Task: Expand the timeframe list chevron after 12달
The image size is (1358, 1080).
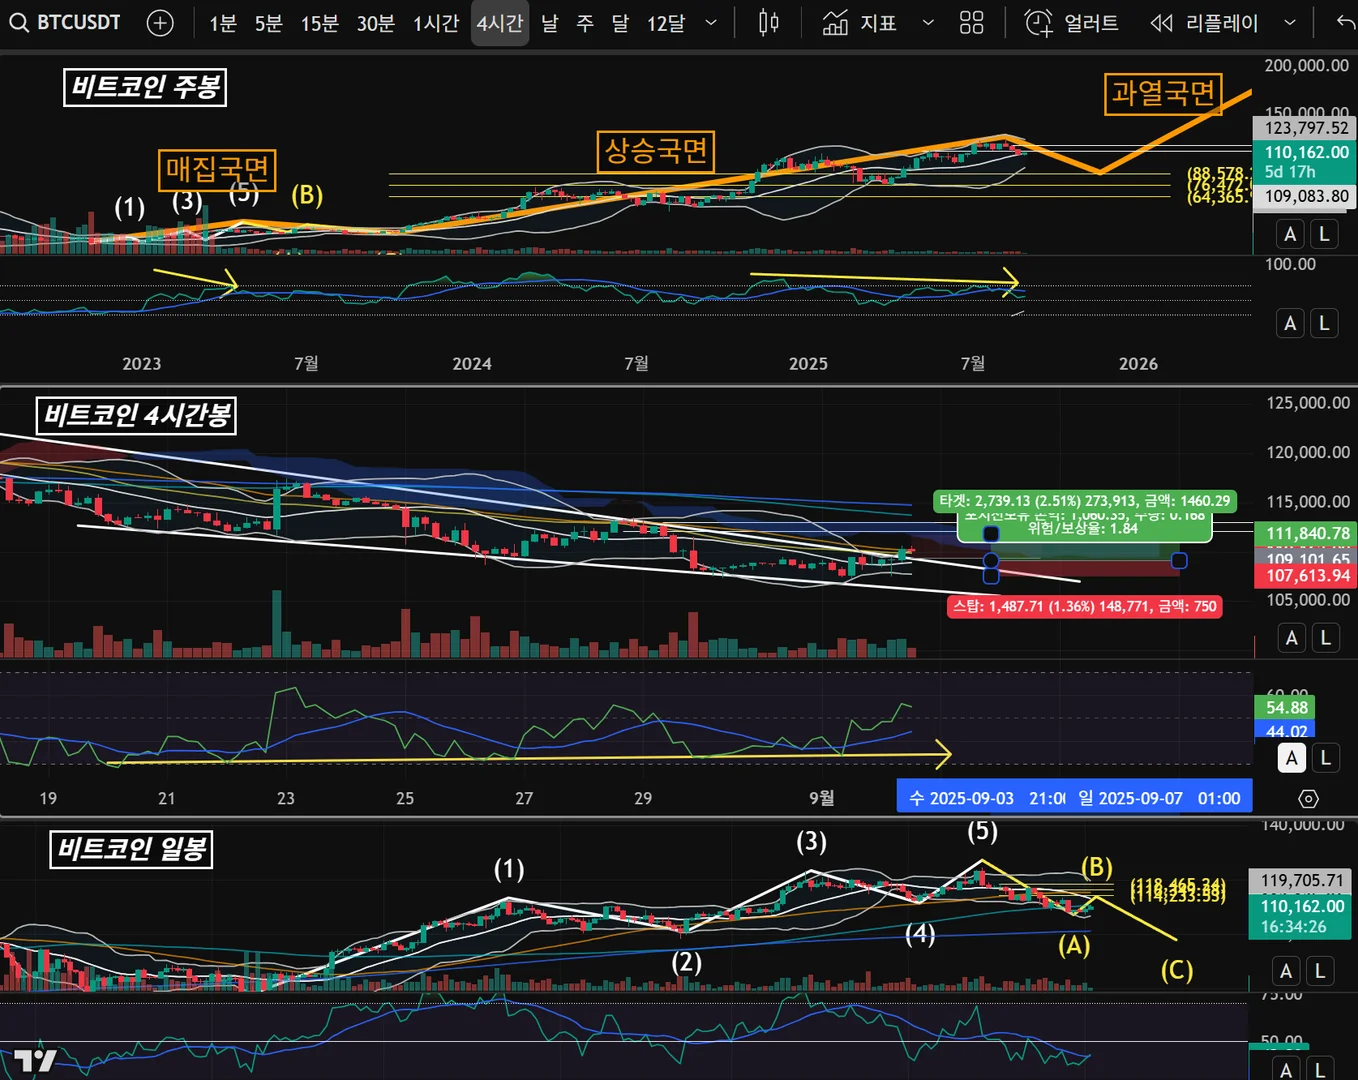Action: pos(711,22)
